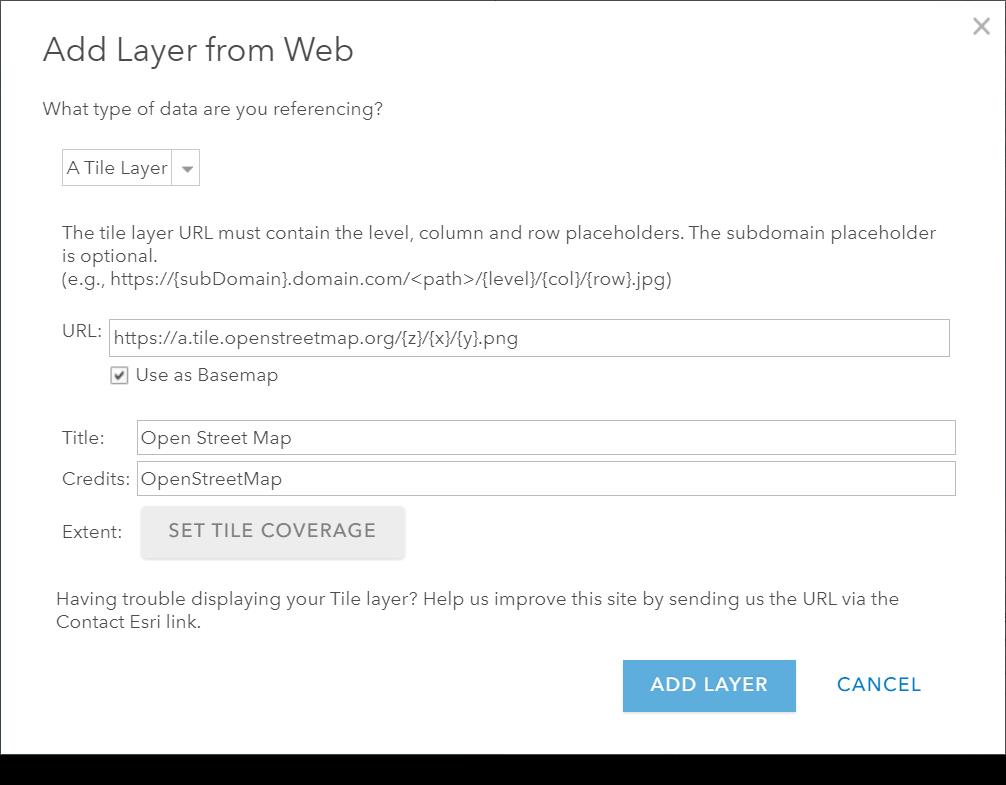Click the example subDomain URL text
This screenshot has width=1006, height=785.
pos(366,280)
